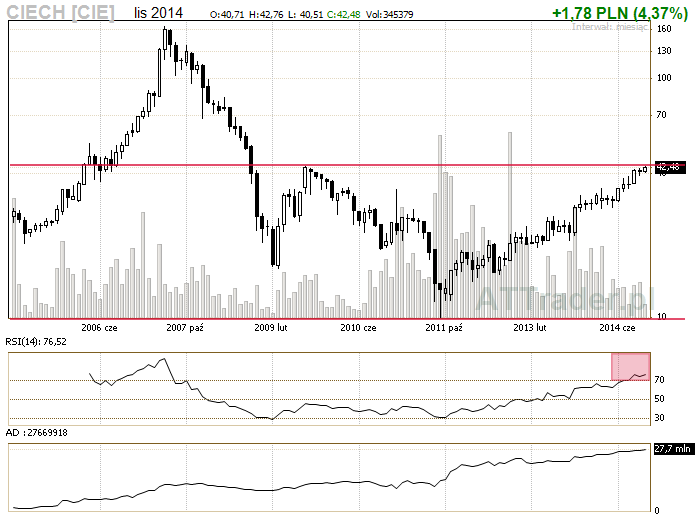This screenshot has width=700, height=522.
Task: Click the volume readout Vol:345379
Action: (389, 15)
